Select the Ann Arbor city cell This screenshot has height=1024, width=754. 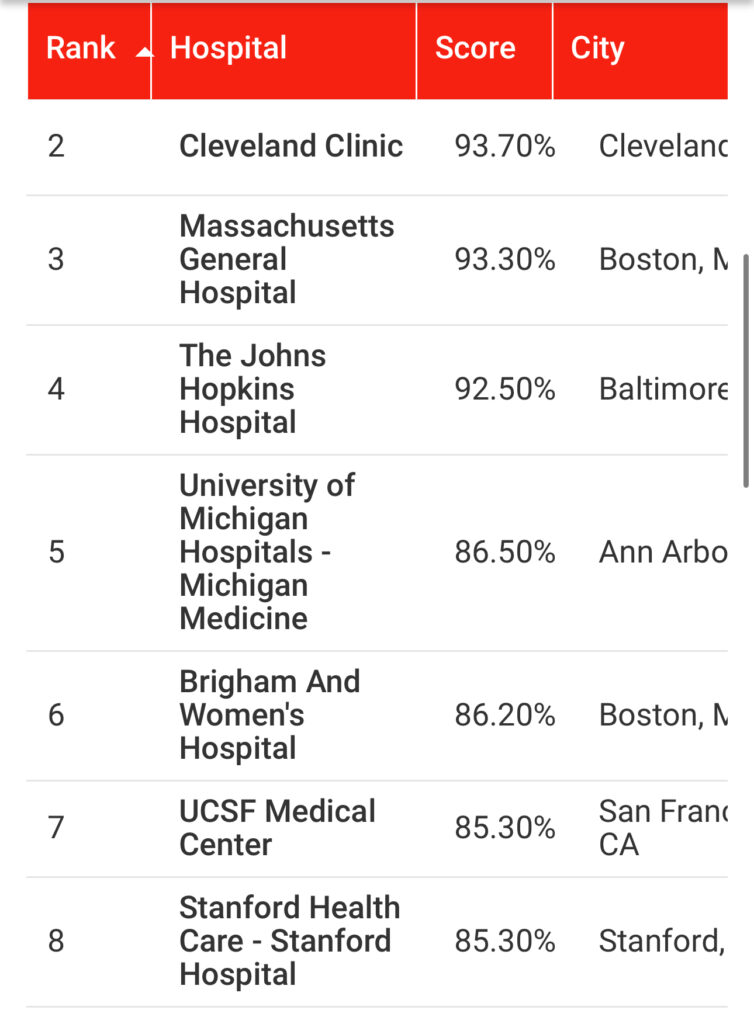[662, 552]
